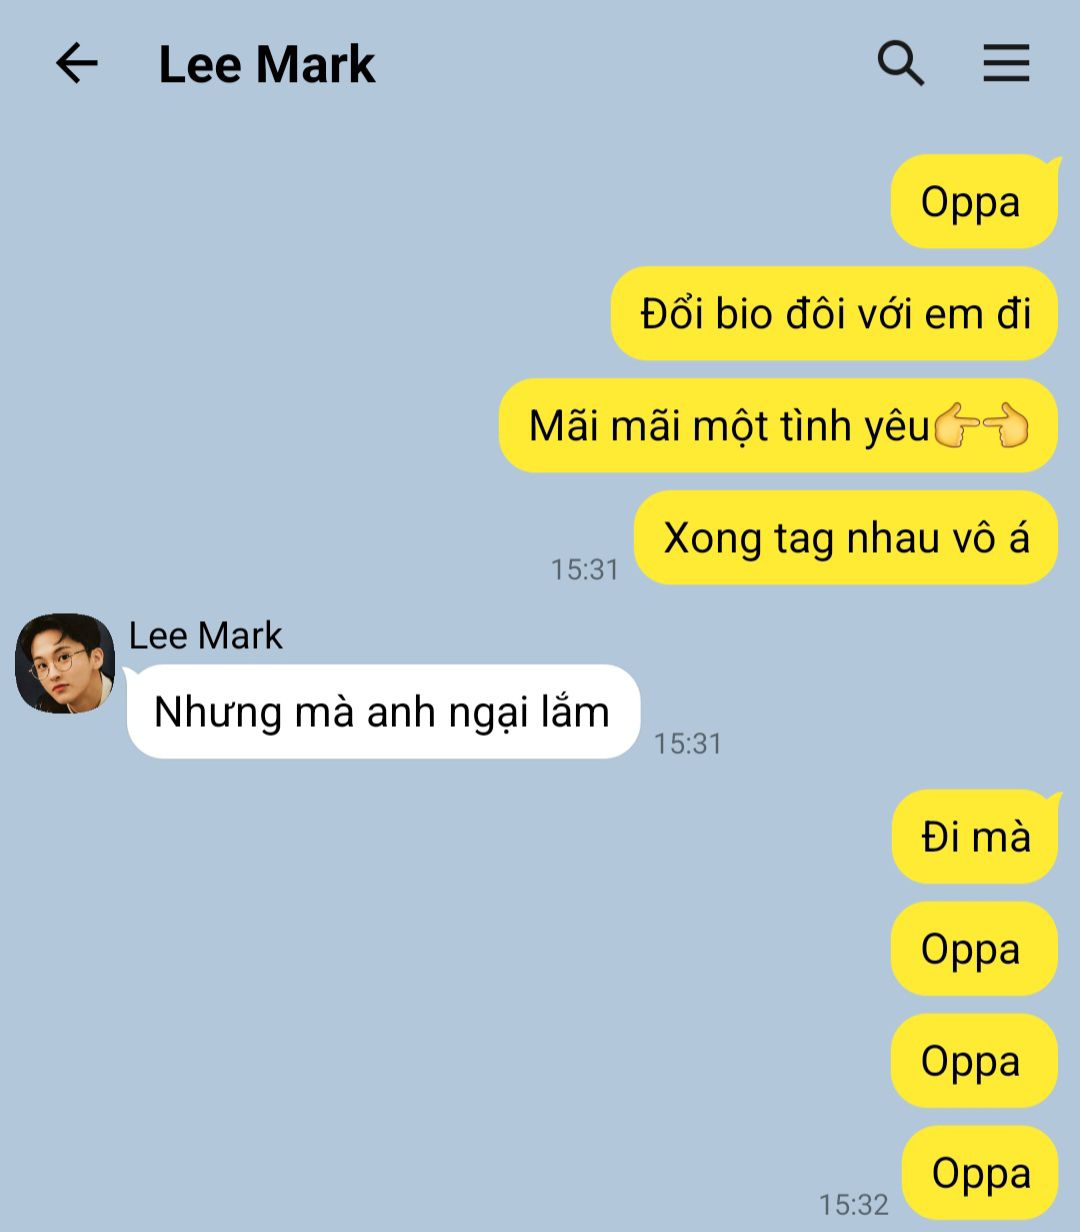Image resolution: width=1080 pixels, height=1232 pixels.
Task: Select Oppa bubble directly below "Đi mà"
Action: point(974,949)
